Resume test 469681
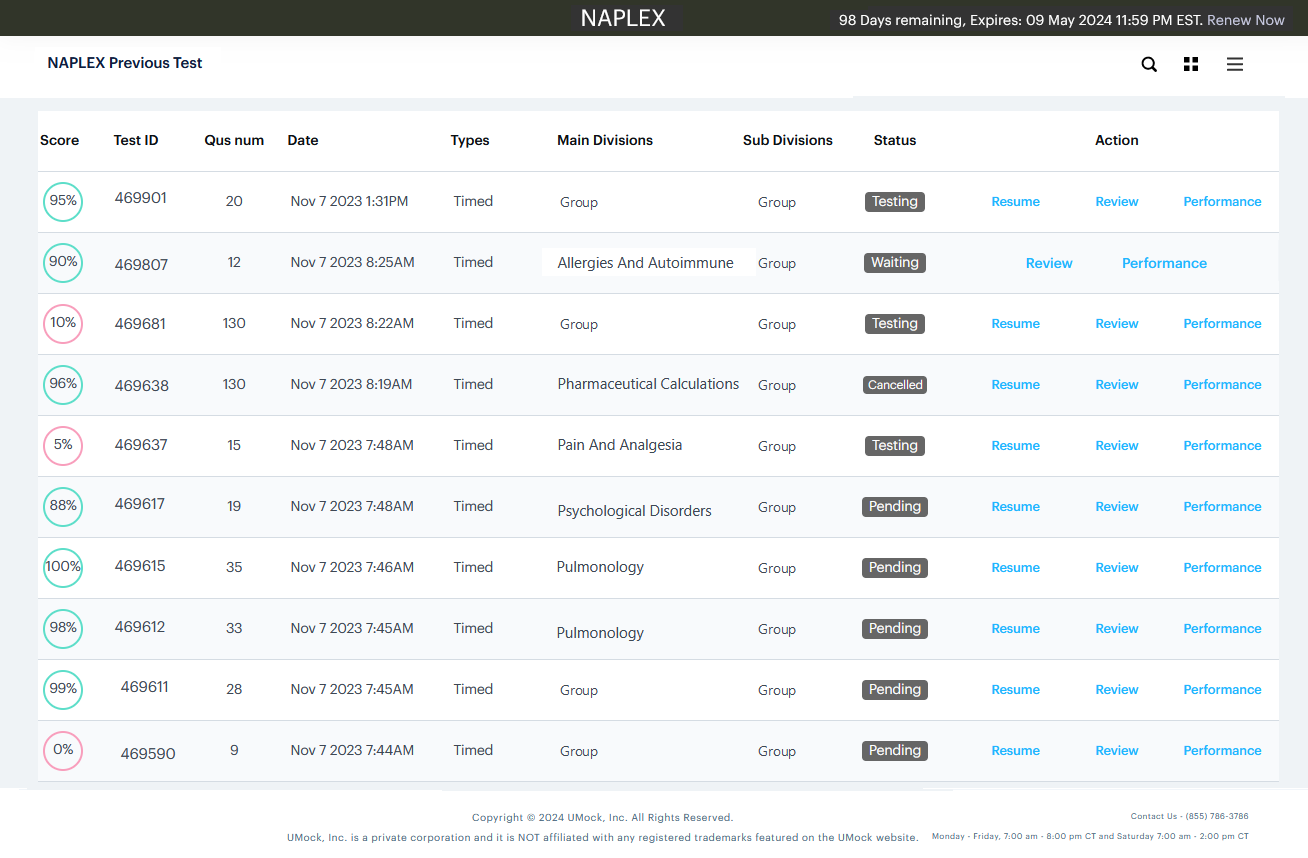 pyautogui.click(x=1016, y=324)
